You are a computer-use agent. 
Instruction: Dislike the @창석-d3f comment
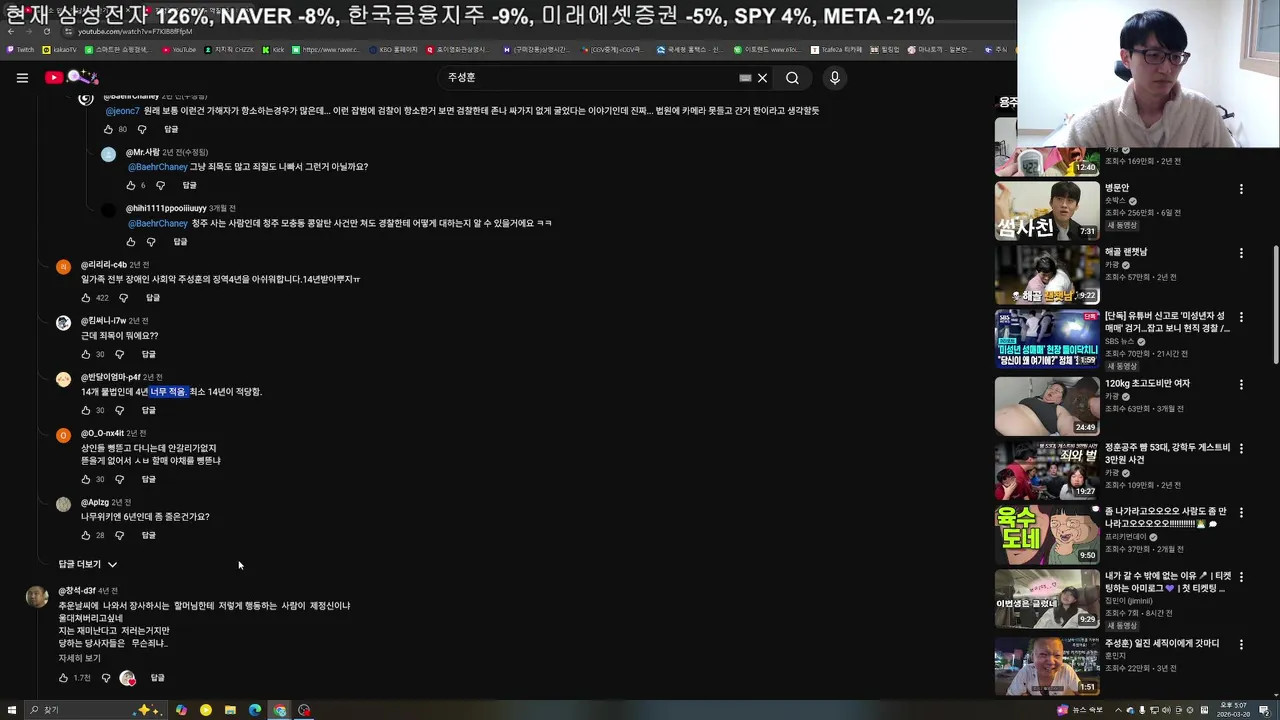pos(106,678)
